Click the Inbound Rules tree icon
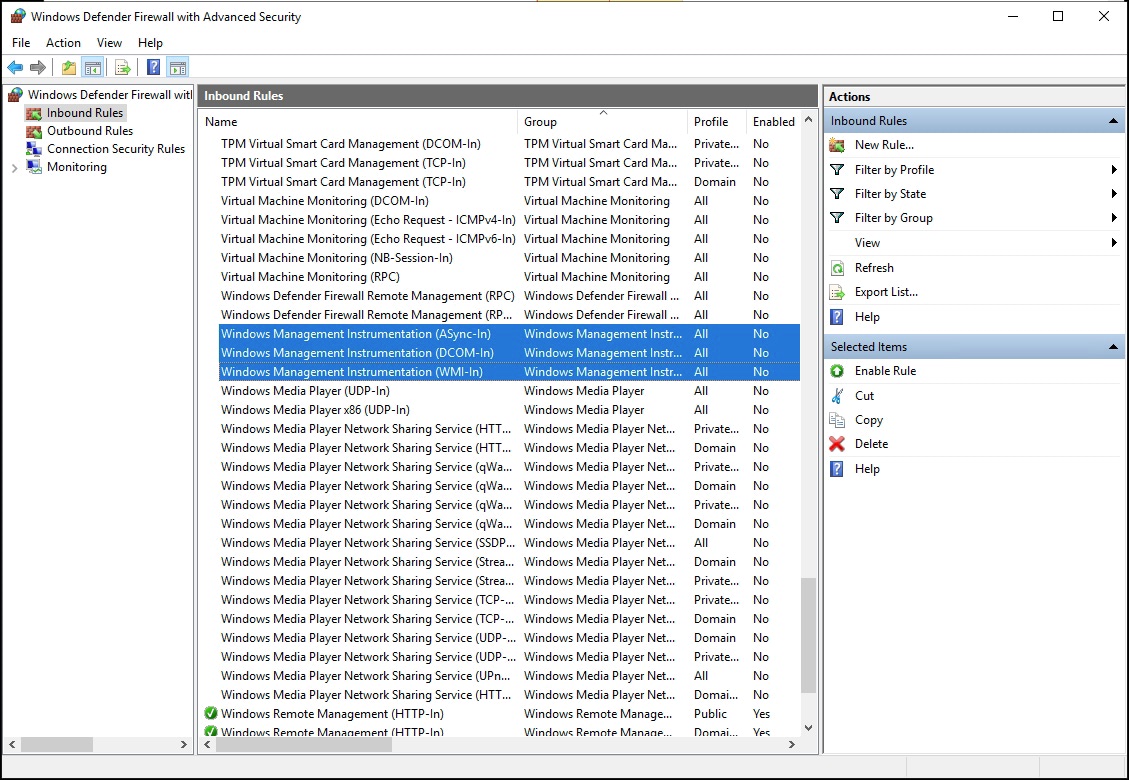Viewport: 1129px width, 780px height. (34, 113)
